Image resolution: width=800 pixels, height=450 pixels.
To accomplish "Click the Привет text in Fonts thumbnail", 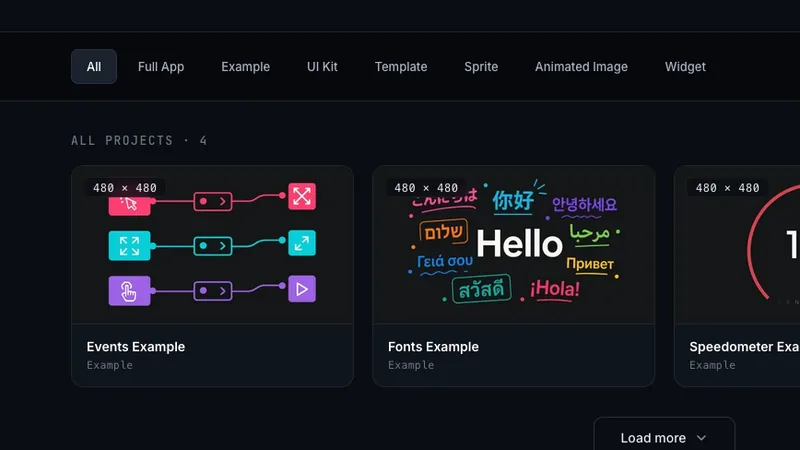I will tap(590, 264).
